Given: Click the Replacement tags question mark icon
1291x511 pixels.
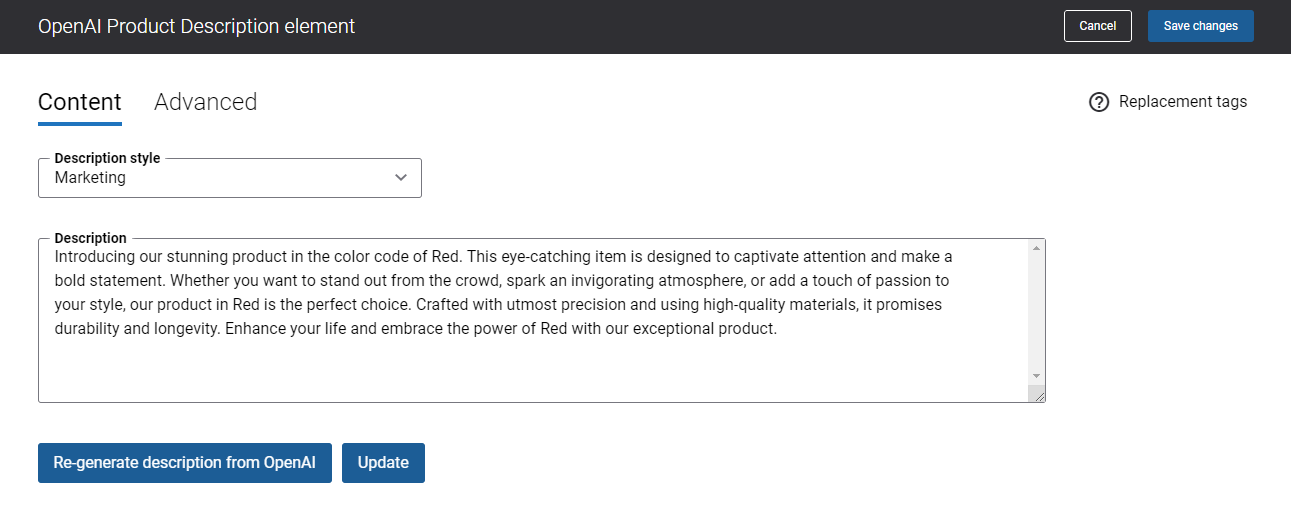Looking at the screenshot, I should 1099,102.
